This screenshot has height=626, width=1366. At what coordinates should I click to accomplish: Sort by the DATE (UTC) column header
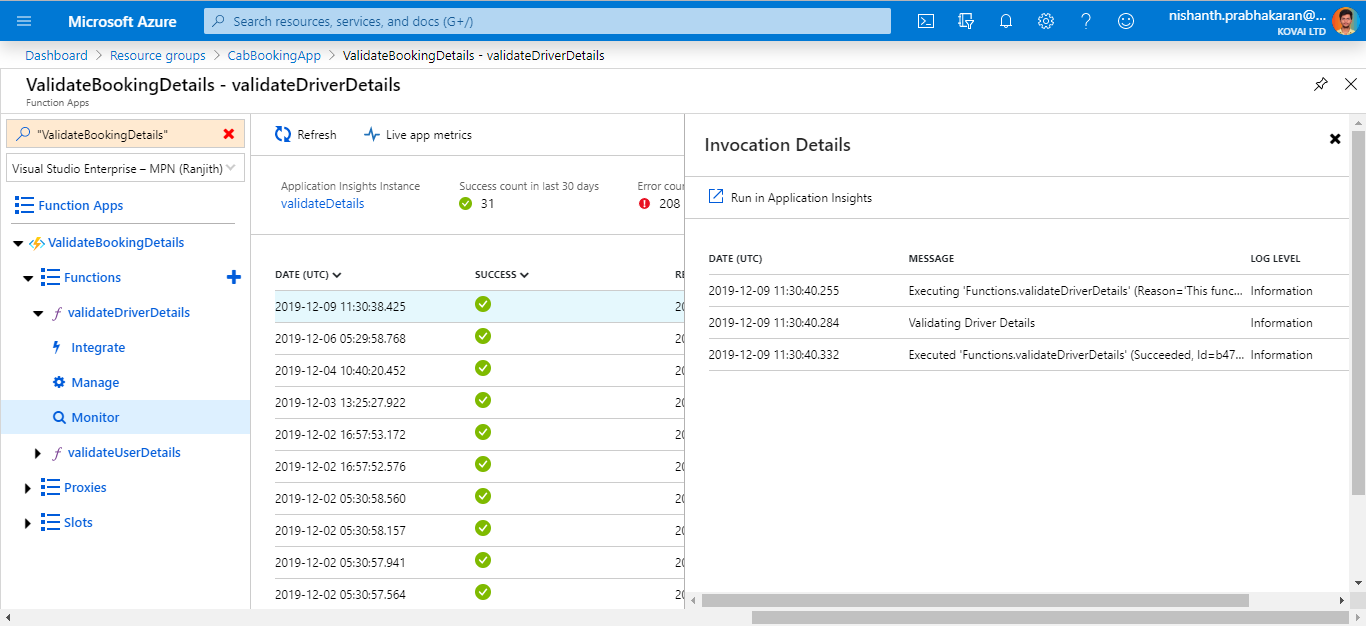click(308, 275)
